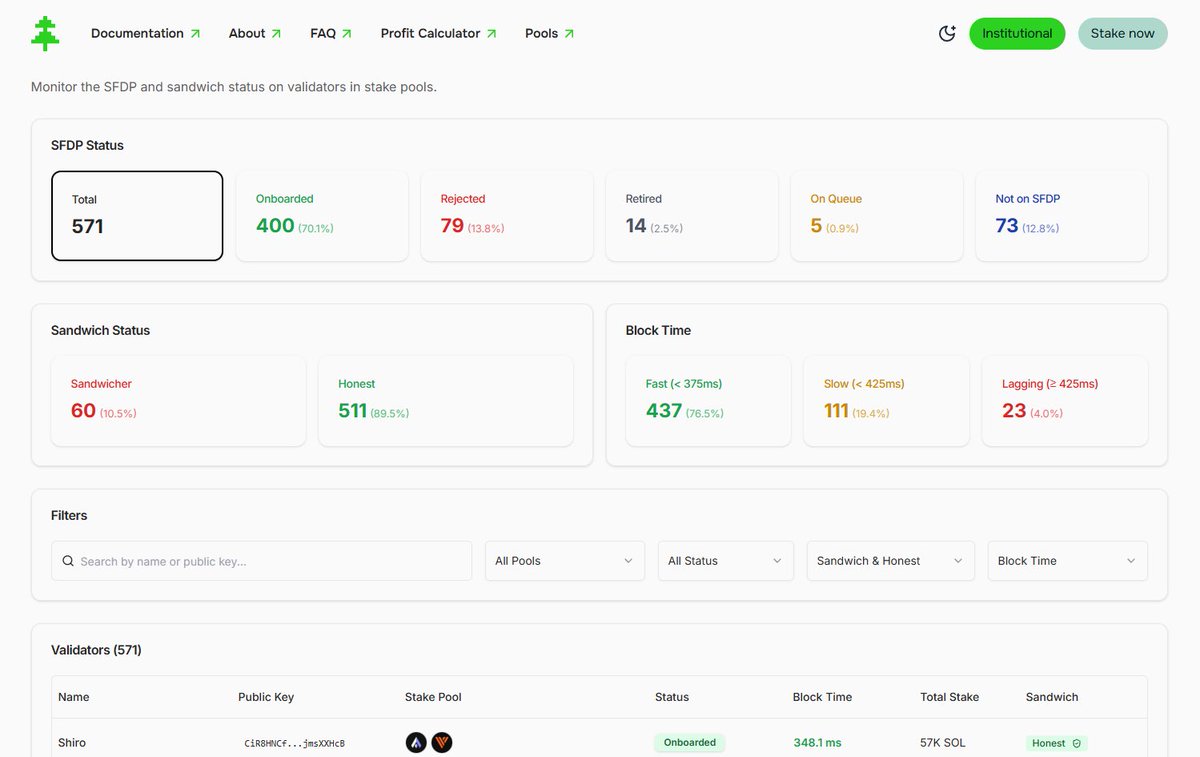Open the Profit Calculator link
The height and width of the screenshot is (757, 1200).
pos(438,33)
